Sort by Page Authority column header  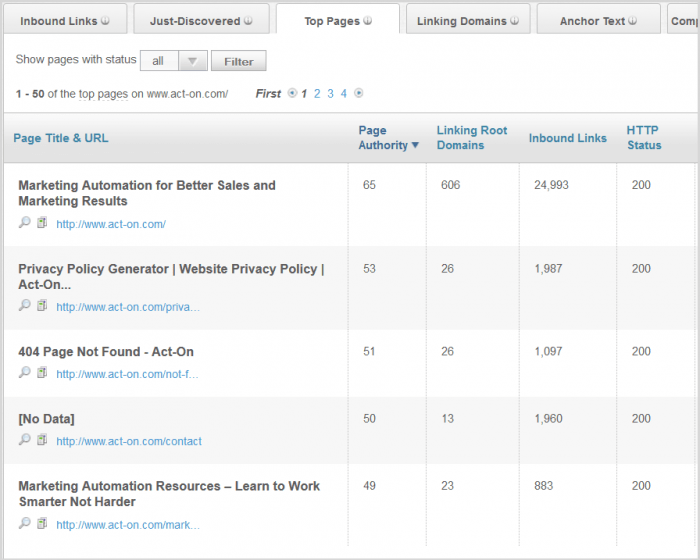(x=388, y=138)
